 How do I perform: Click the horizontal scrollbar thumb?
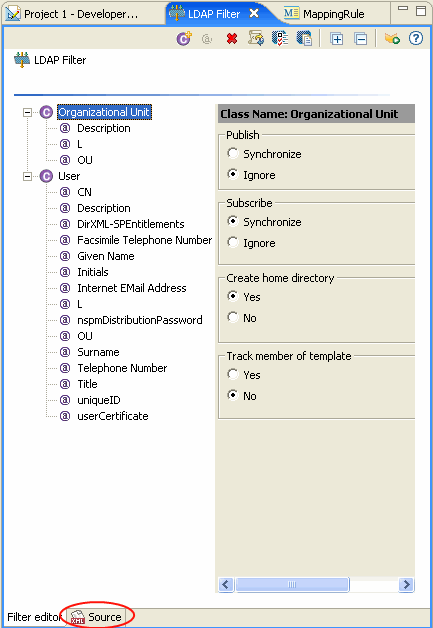point(292,584)
